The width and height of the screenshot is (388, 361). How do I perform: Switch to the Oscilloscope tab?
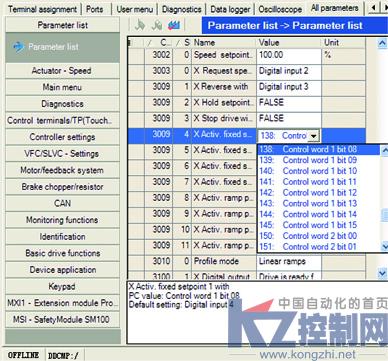tap(280, 9)
